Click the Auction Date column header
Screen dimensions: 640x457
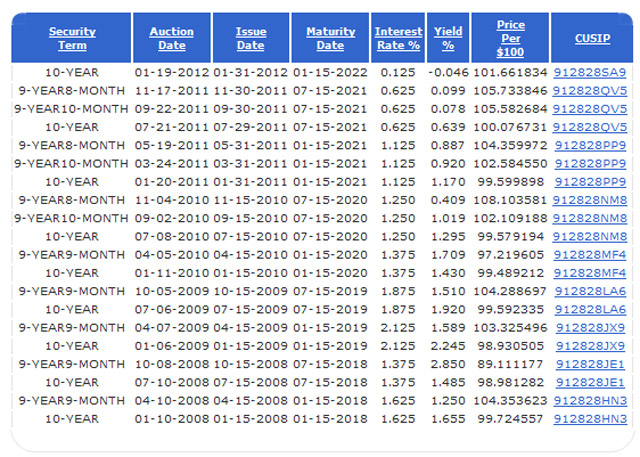(x=171, y=38)
